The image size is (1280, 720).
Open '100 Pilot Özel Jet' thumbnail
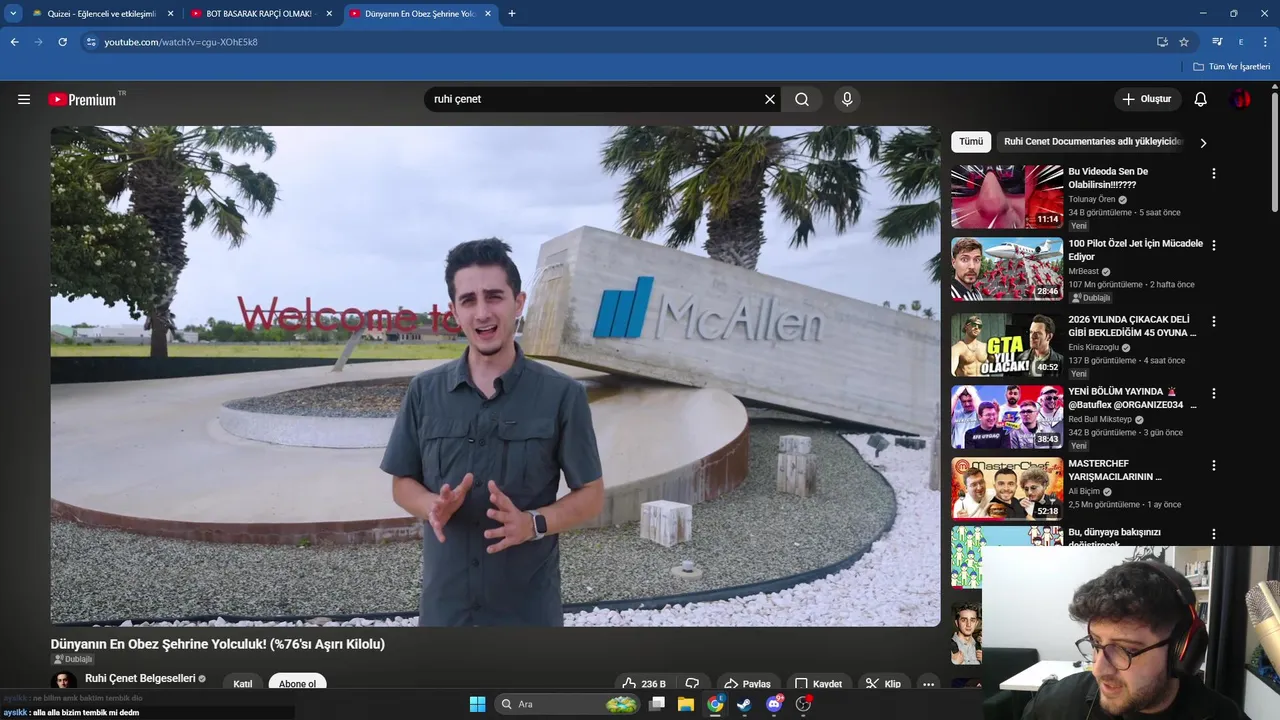[x=1007, y=269]
